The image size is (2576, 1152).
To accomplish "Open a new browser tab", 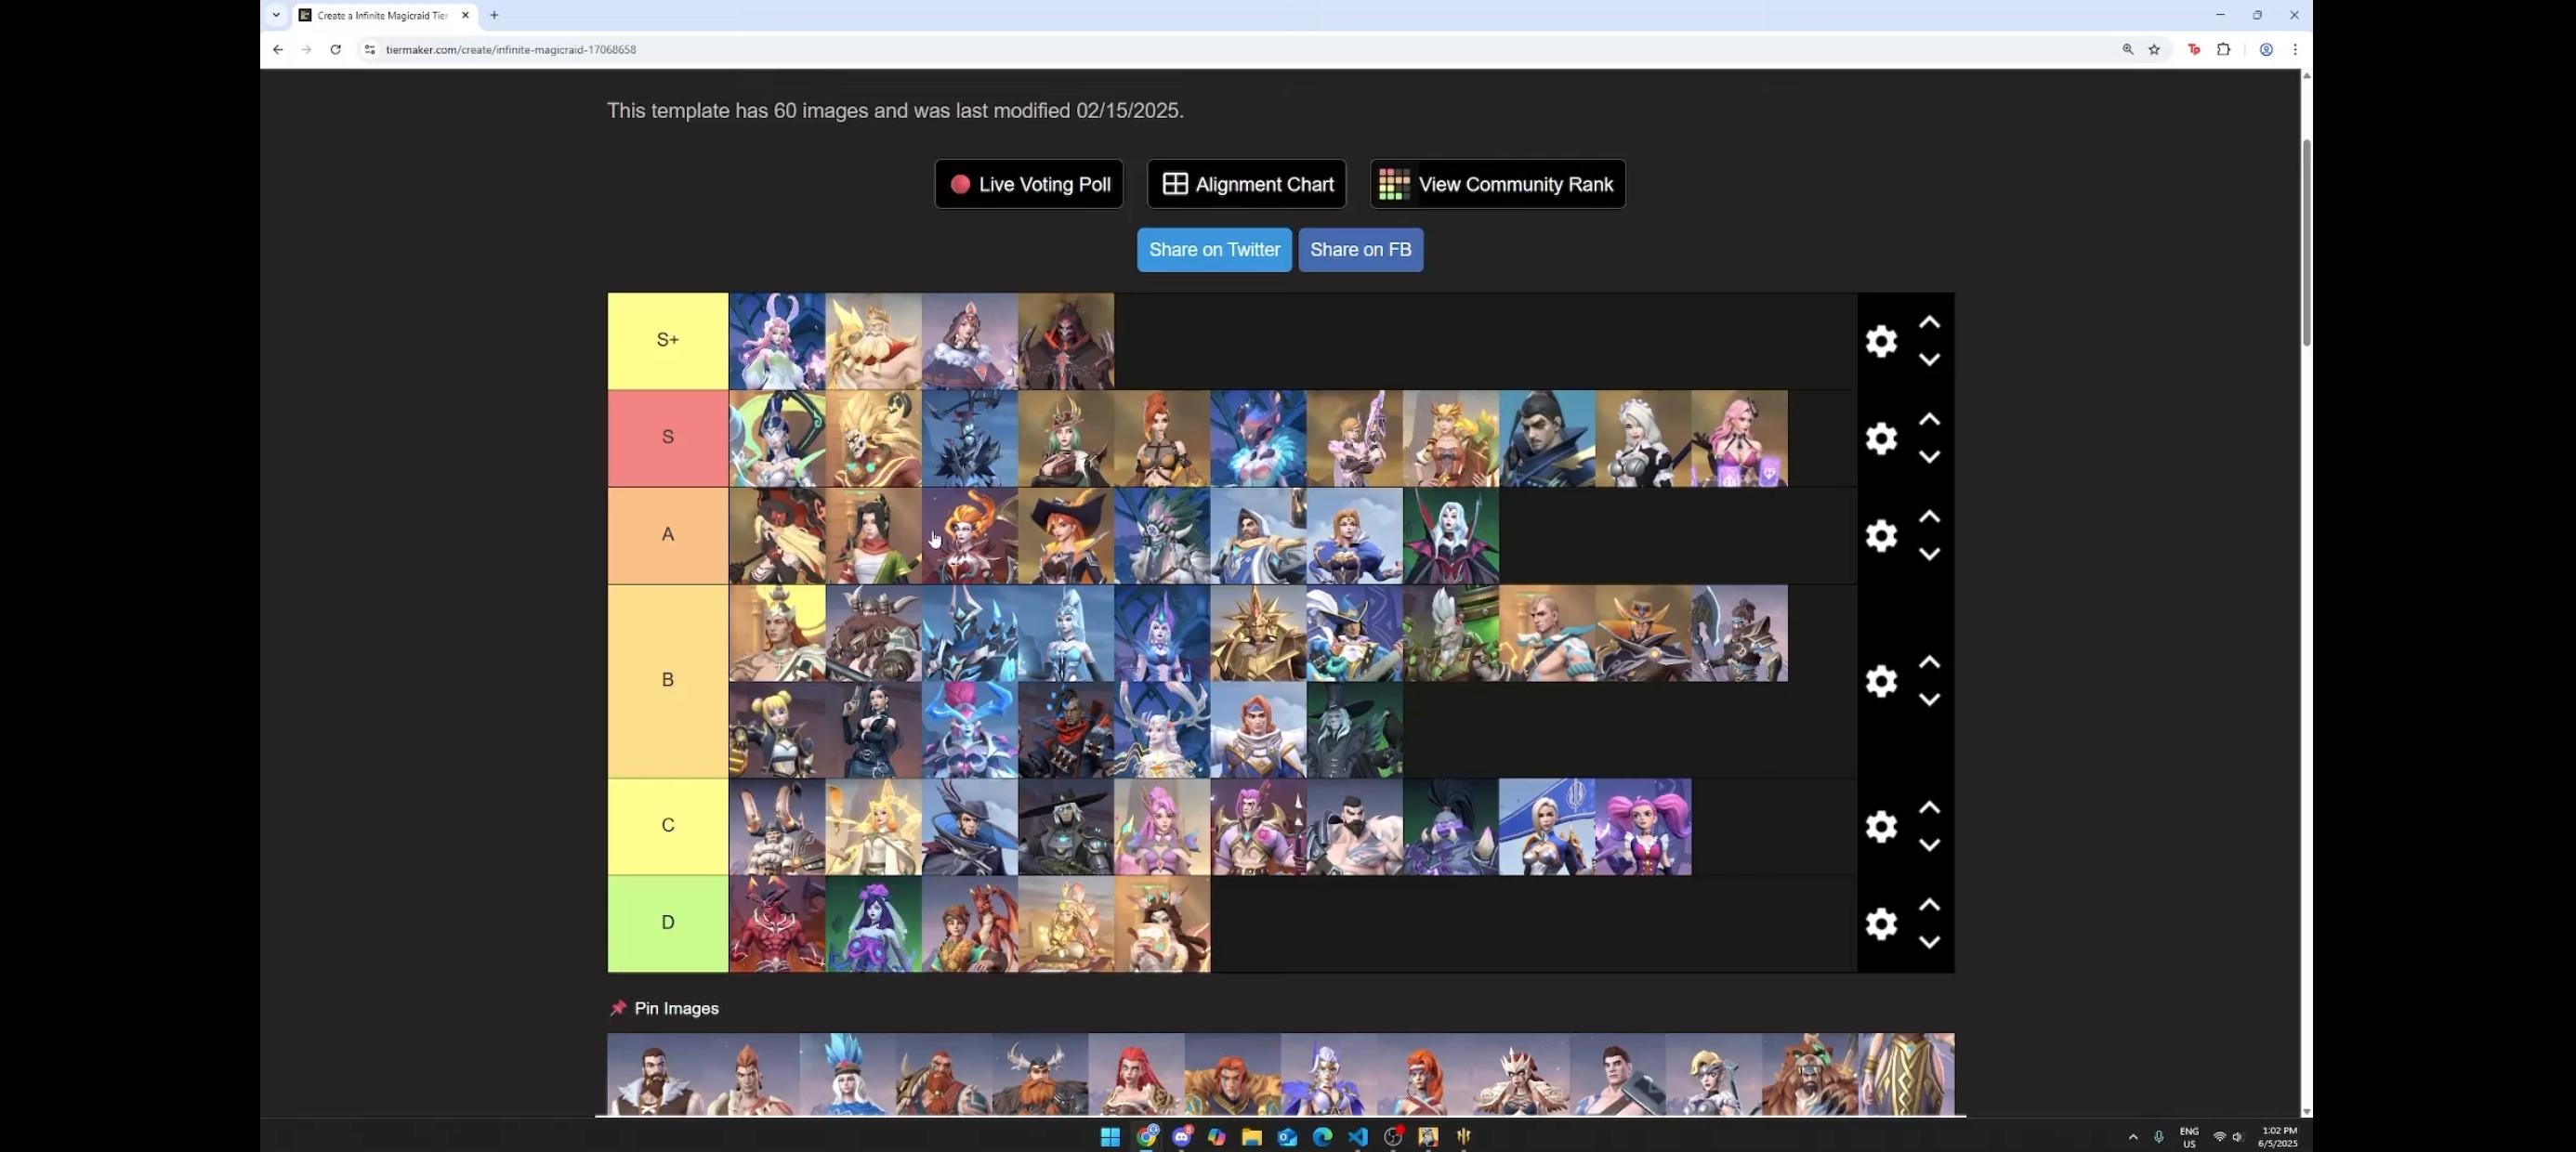I will click(494, 15).
